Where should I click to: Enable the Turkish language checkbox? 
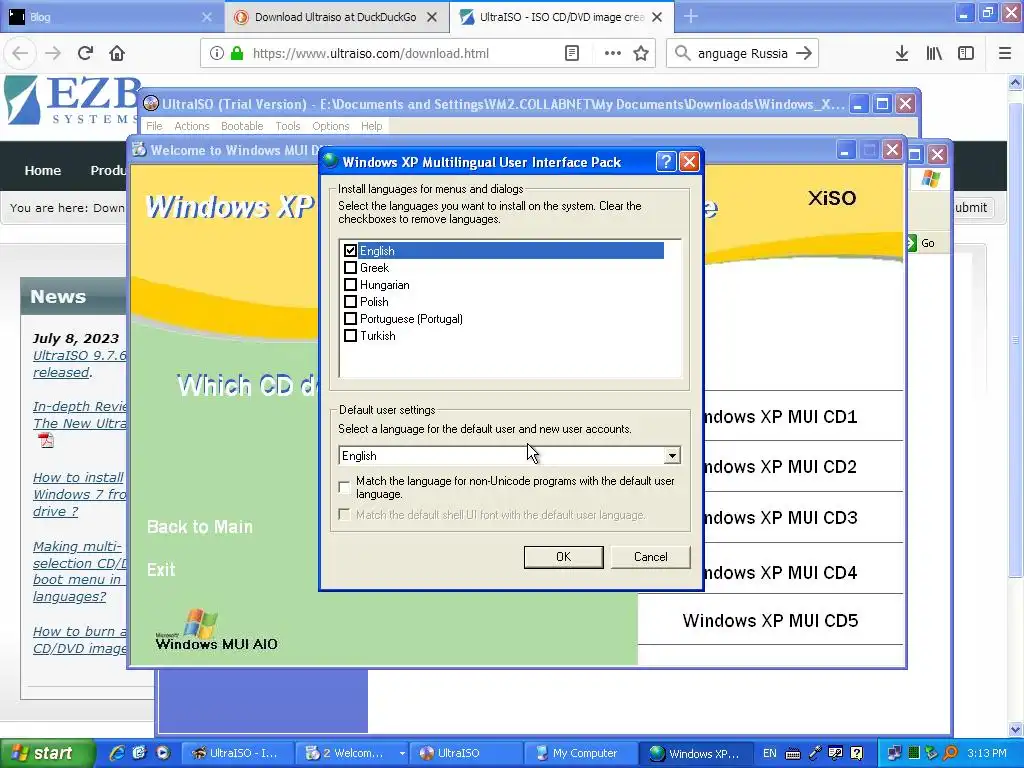pyautogui.click(x=350, y=336)
